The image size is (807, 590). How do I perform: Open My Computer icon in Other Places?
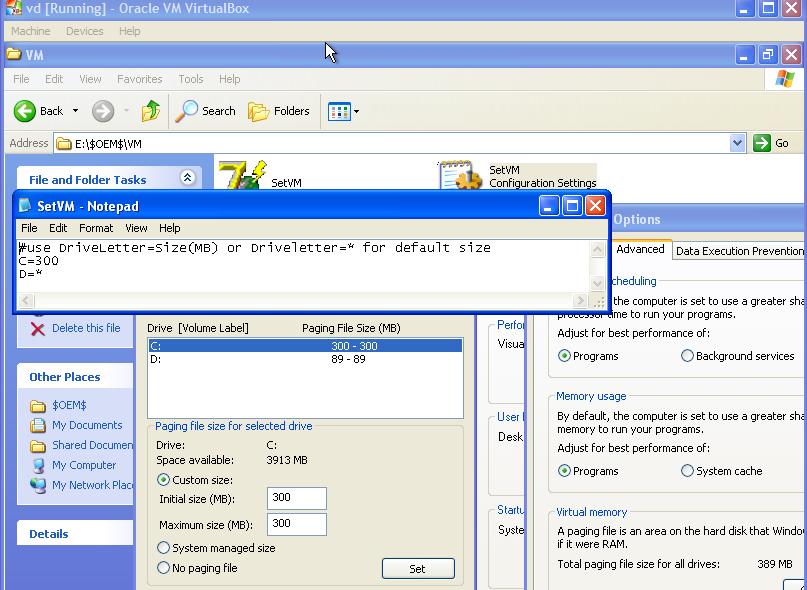(38, 465)
